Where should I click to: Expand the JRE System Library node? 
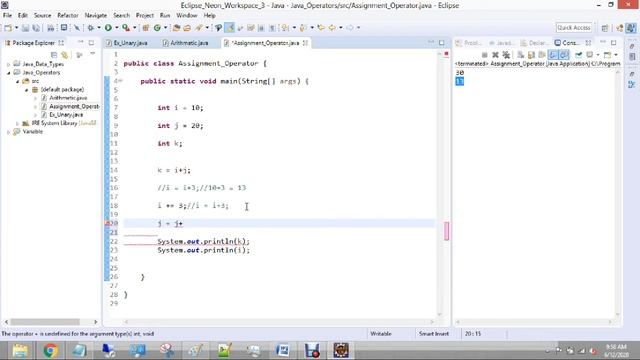(17, 123)
